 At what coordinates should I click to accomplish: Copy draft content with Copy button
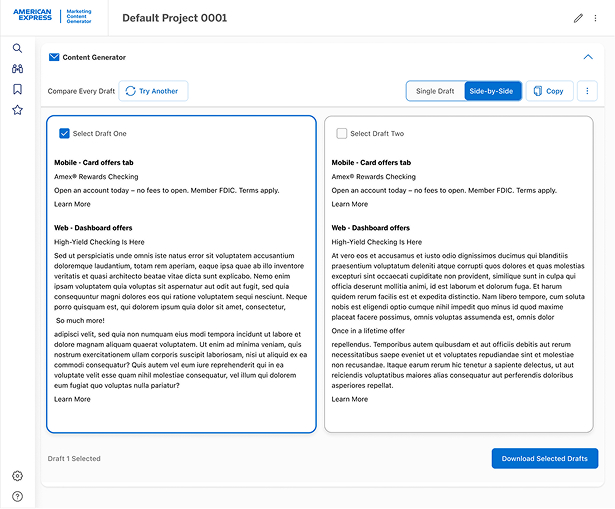tap(549, 91)
